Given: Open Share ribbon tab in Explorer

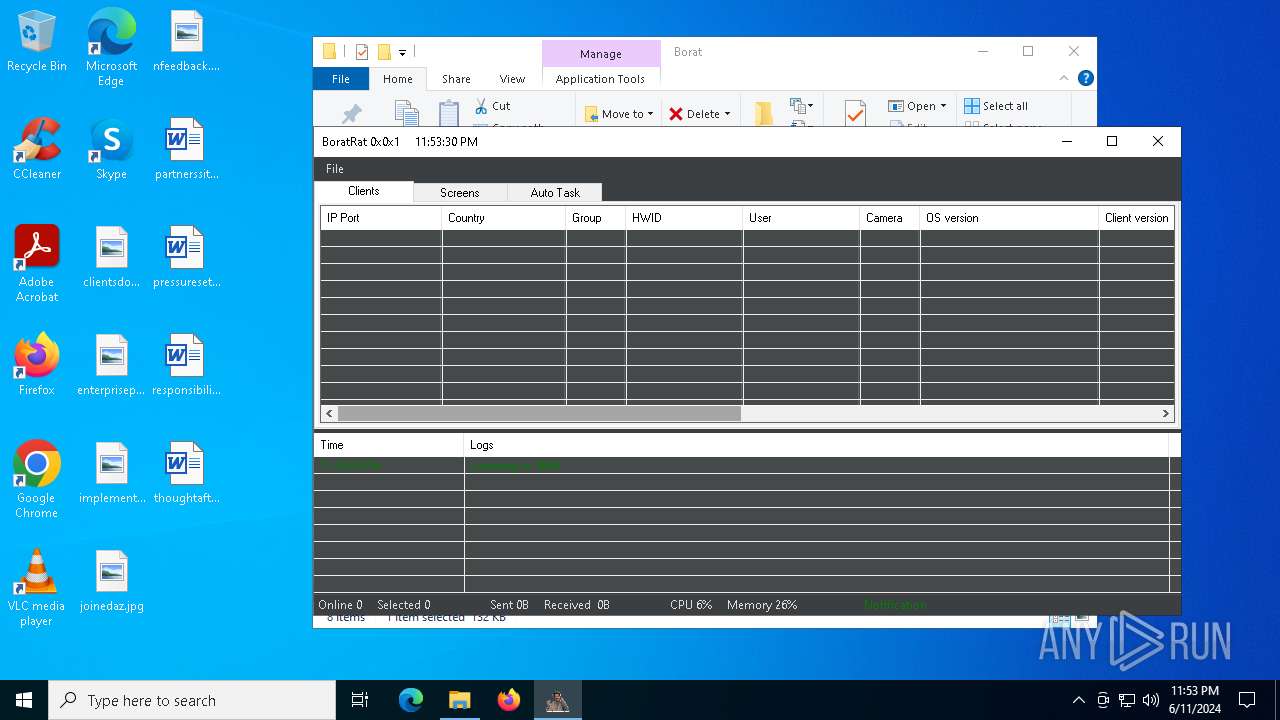Looking at the screenshot, I should point(456,79).
